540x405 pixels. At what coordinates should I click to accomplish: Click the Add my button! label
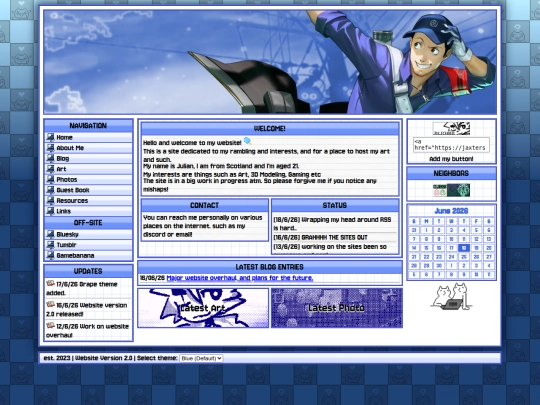[x=451, y=159]
